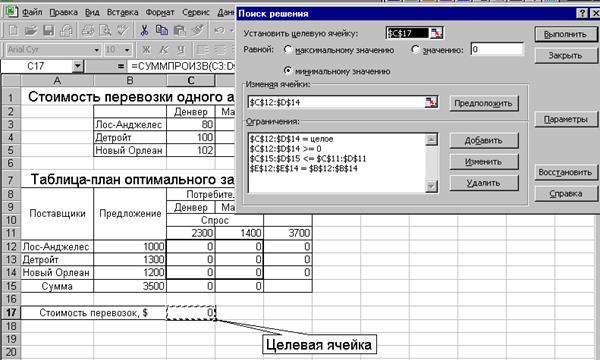
Task: Open a file with the folder icon
Action: 31,31
